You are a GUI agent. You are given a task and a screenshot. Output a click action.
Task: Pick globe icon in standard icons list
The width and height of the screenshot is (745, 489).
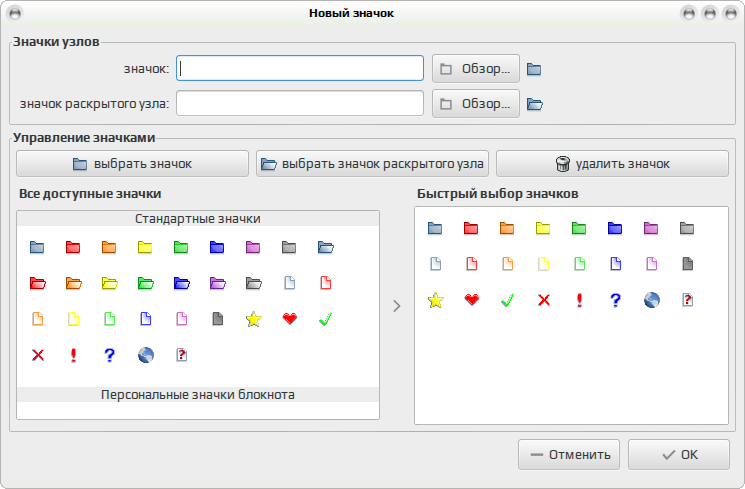[146, 355]
